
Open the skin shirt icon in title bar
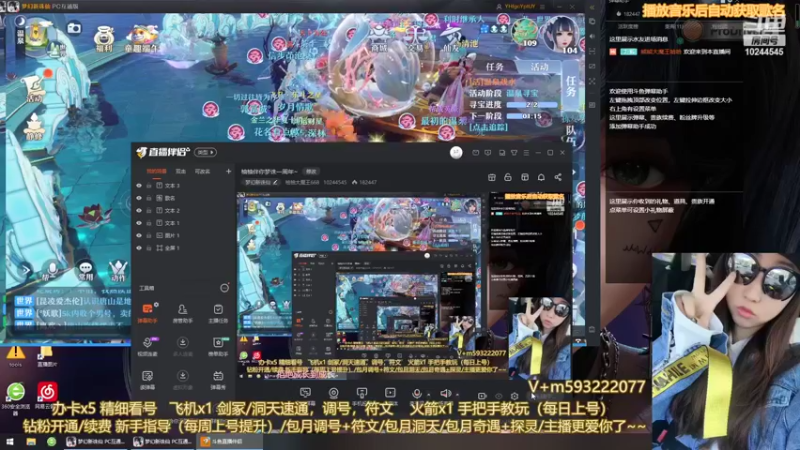tap(514, 153)
